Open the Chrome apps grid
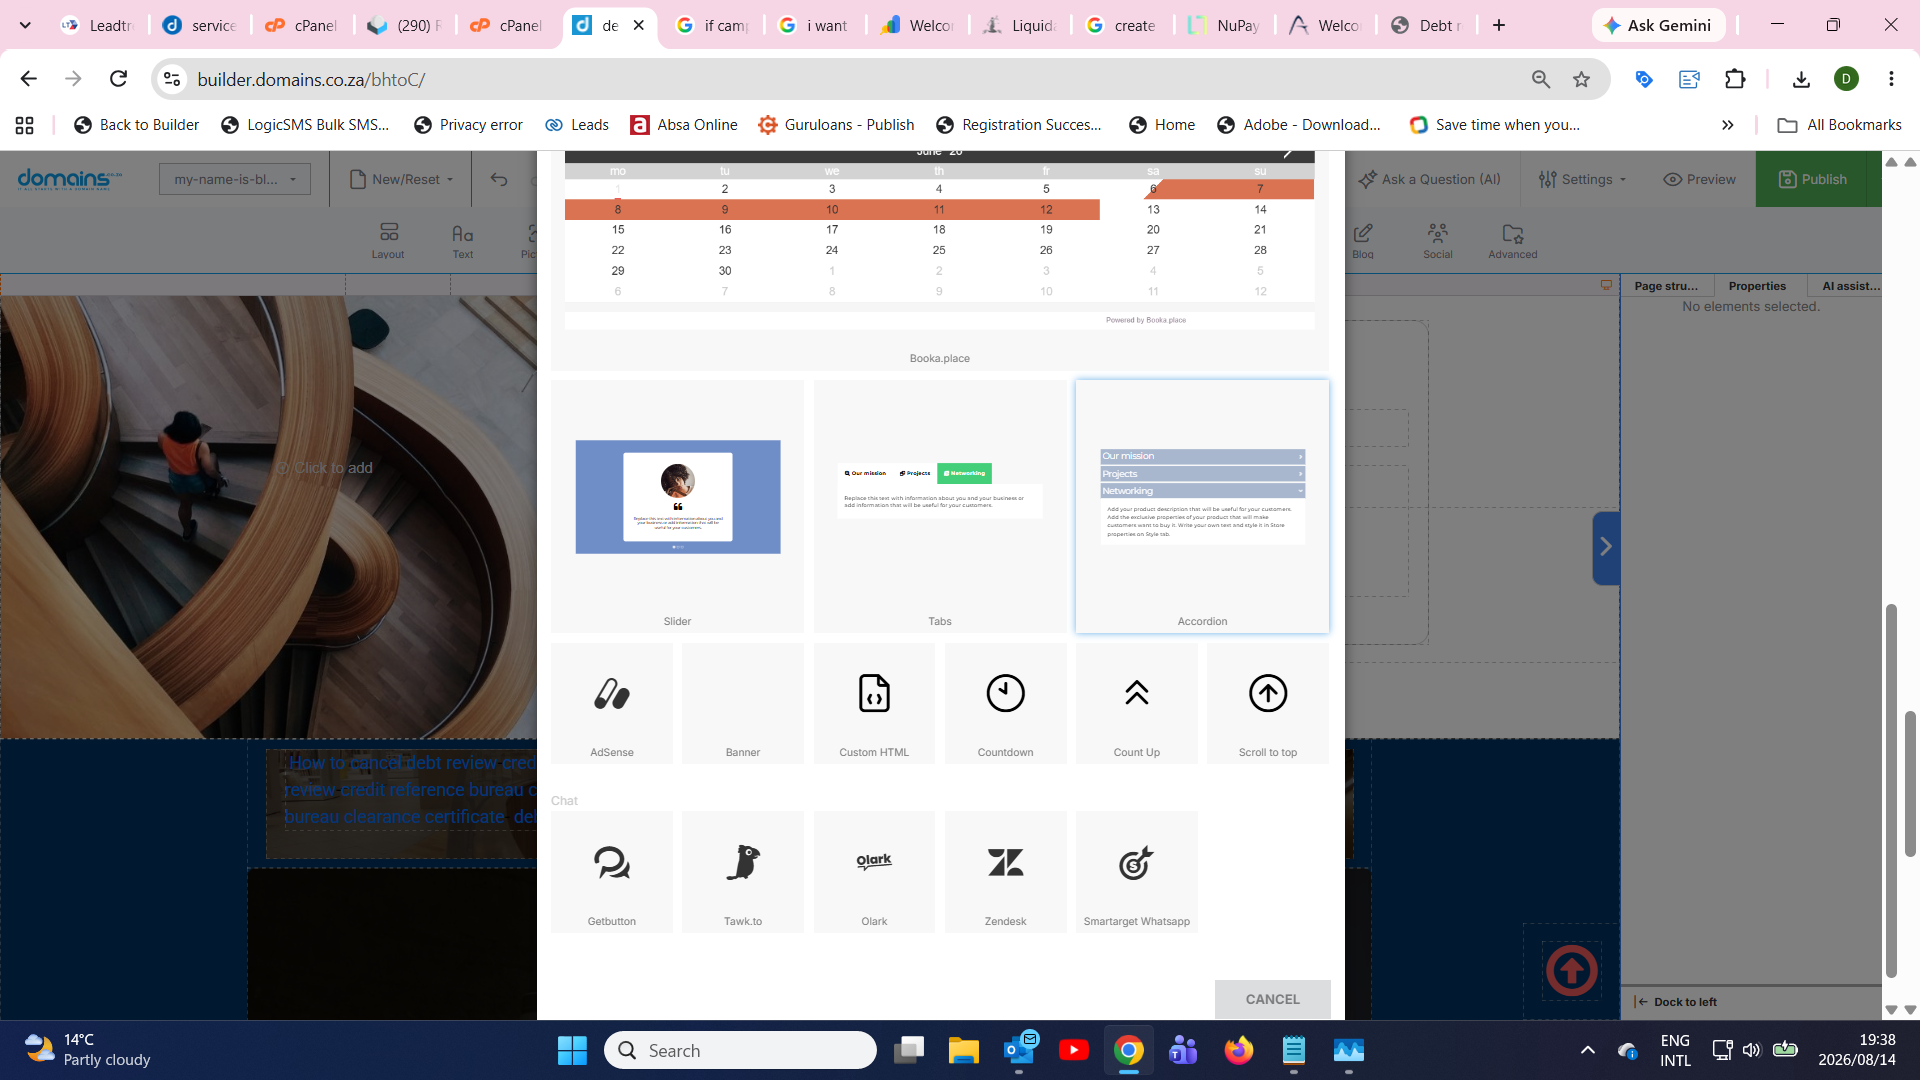1920x1080 pixels. click(25, 125)
